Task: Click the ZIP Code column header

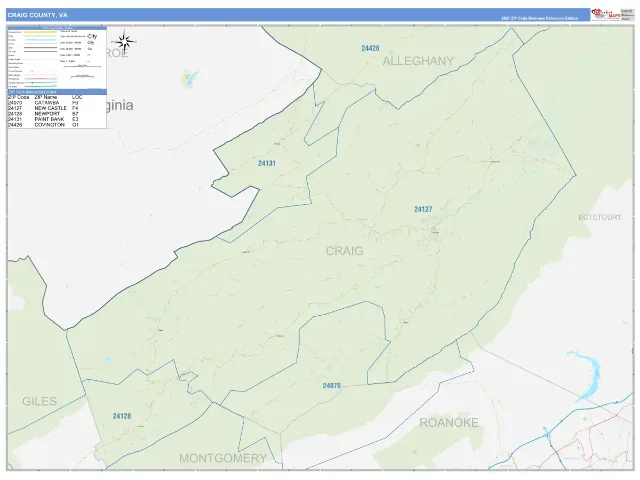Action: (x=19, y=97)
